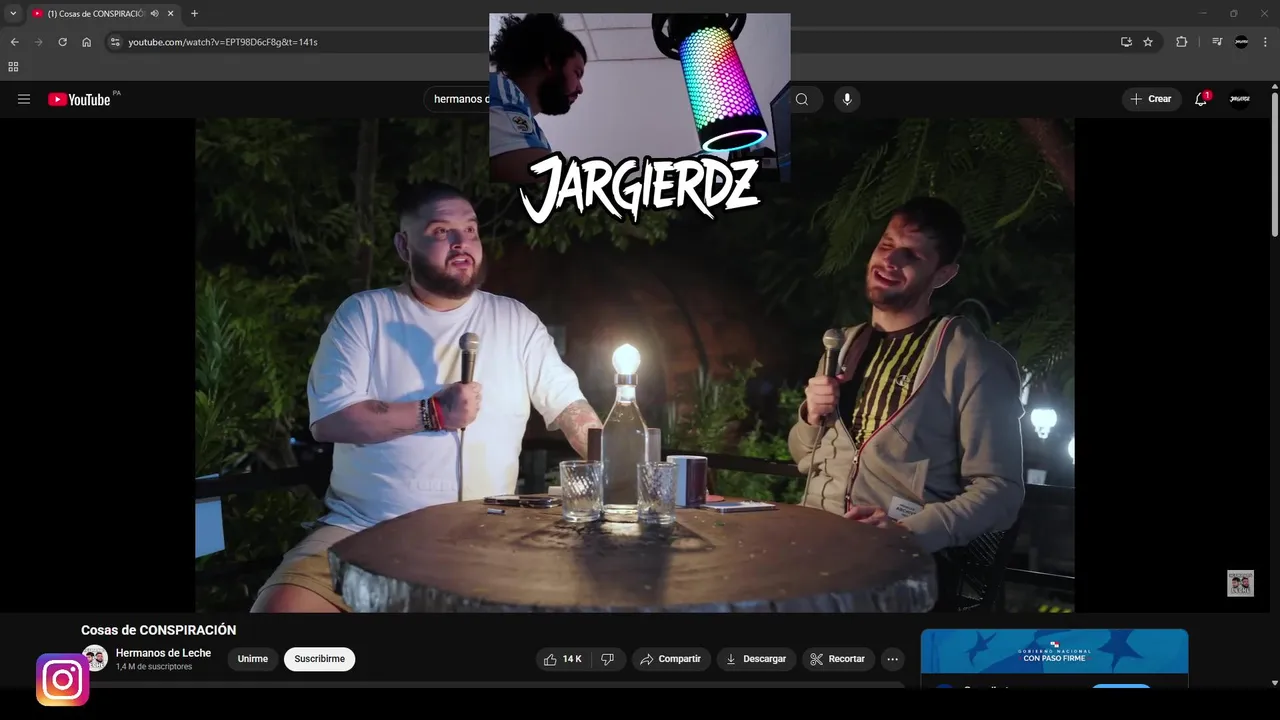The height and width of the screenshot is (720, 1280).
Task: Open the media controls icon
Action: point(1217,42)
